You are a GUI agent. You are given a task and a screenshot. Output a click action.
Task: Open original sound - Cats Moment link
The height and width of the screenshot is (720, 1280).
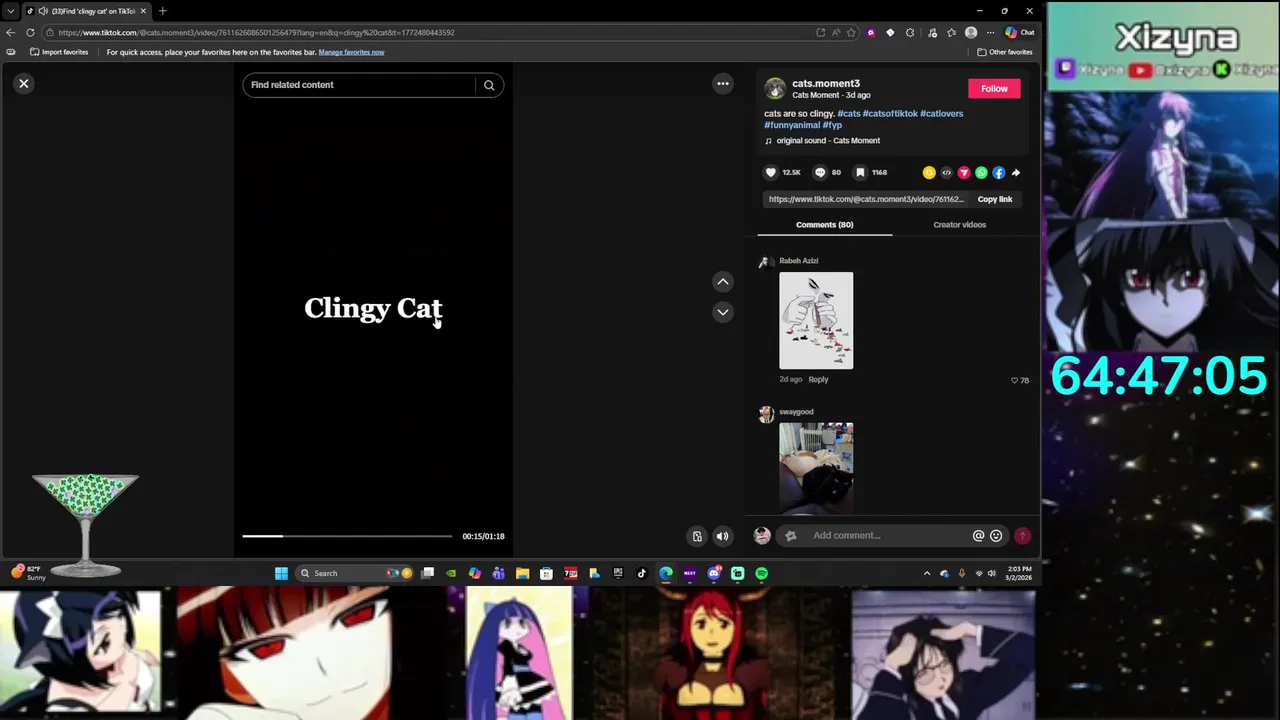pyautogui.click(x=828, y=141)
